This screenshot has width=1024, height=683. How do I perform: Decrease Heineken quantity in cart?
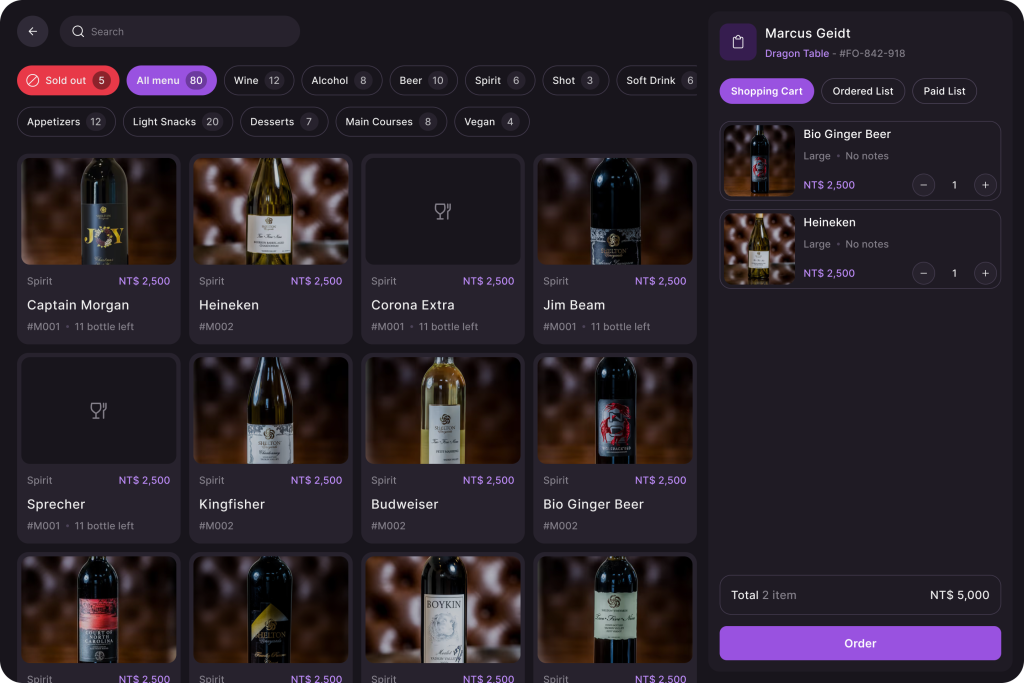coord(923,273)
